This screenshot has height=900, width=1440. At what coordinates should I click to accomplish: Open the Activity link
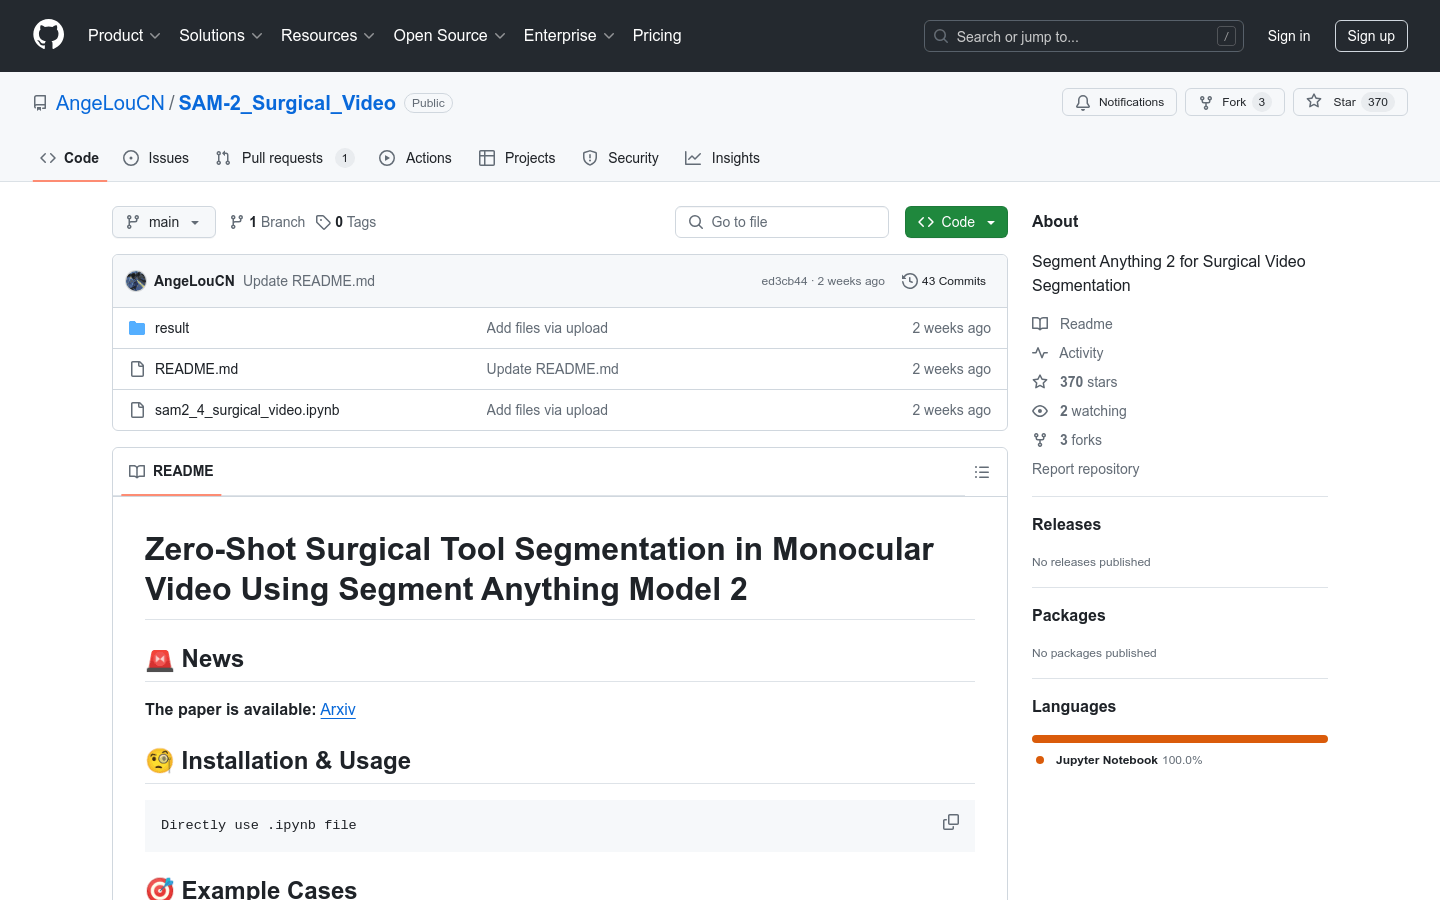pyautogui.click(x=1067, y=353)
